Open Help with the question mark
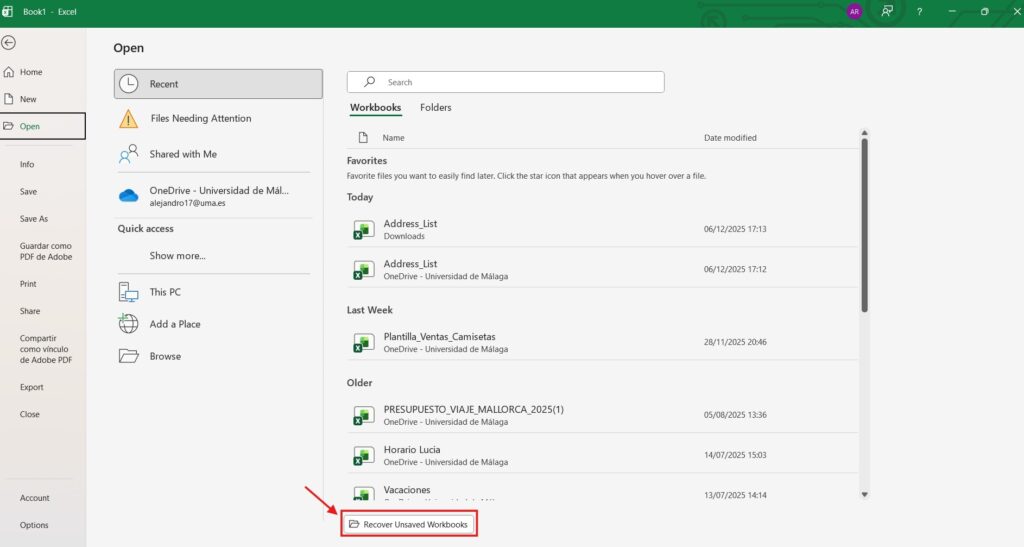 919,12
